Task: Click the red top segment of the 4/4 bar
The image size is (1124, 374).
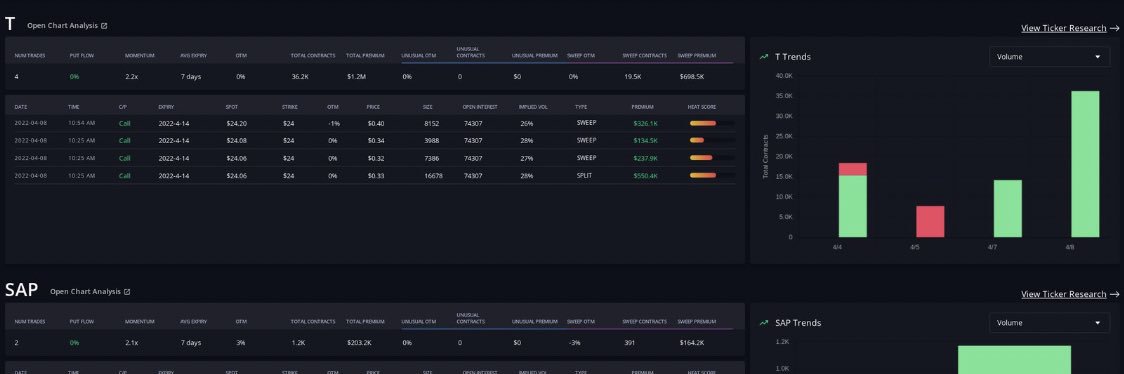Action: click(852, 169)
